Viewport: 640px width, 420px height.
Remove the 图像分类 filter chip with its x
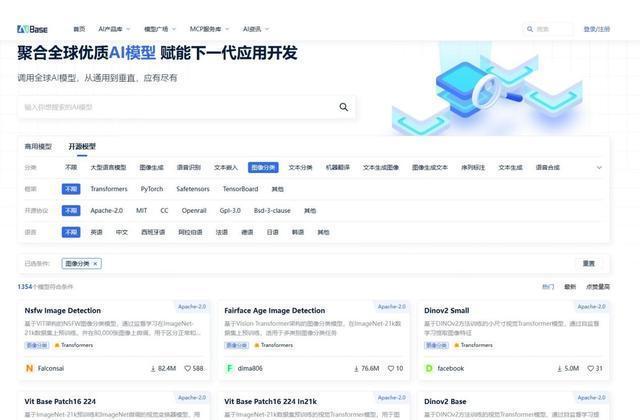coord(95,264)
